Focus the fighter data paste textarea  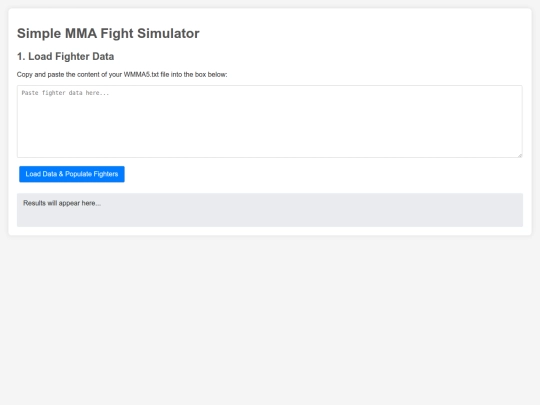[x=270, y=122]
